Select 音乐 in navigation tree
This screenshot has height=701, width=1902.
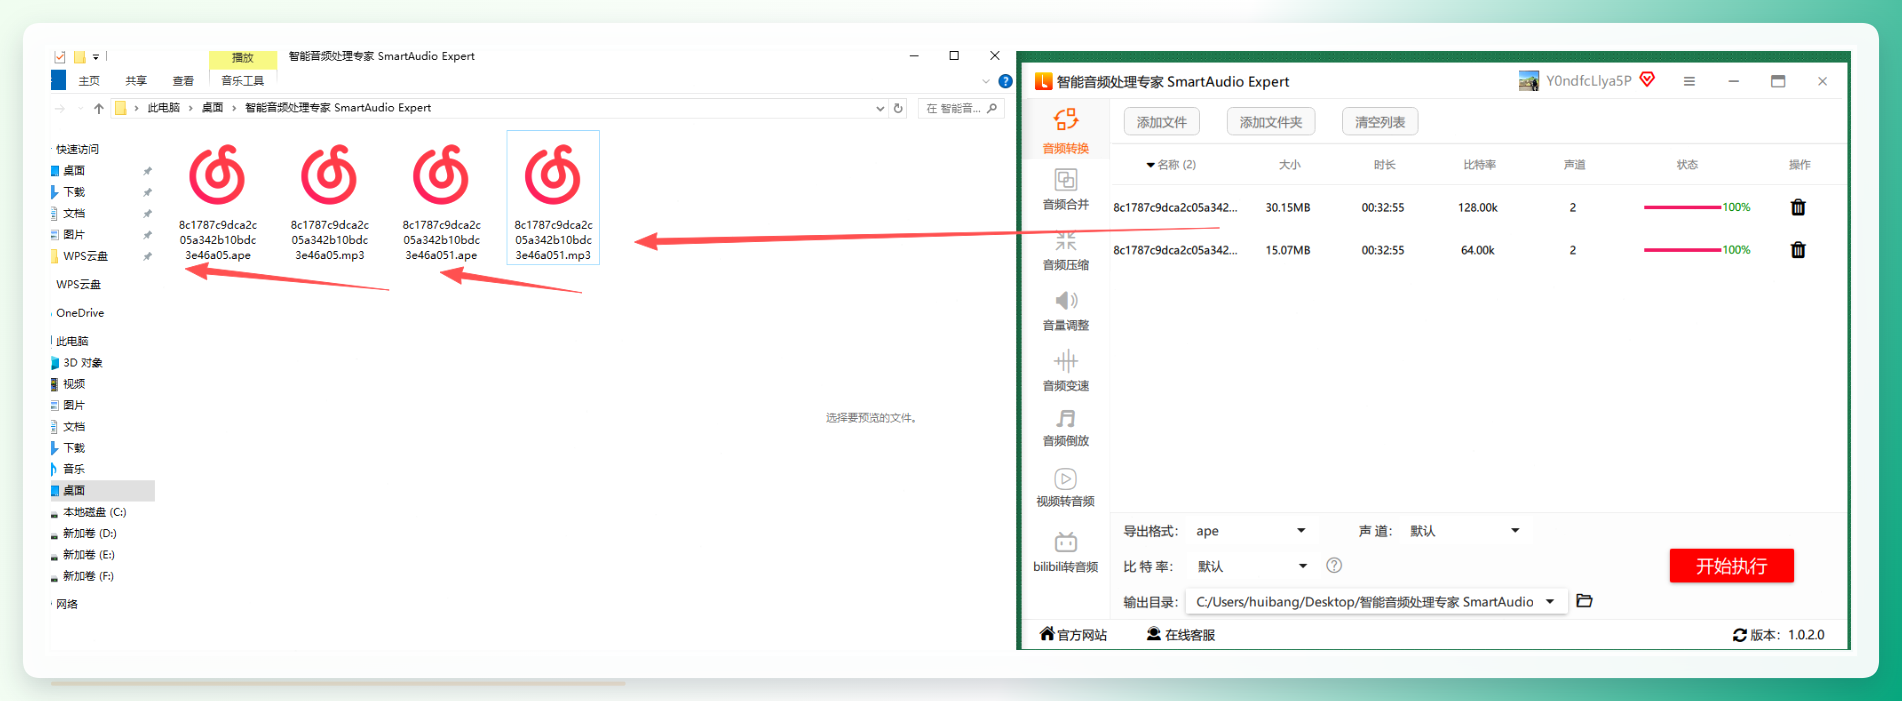[x=74, y=469]
